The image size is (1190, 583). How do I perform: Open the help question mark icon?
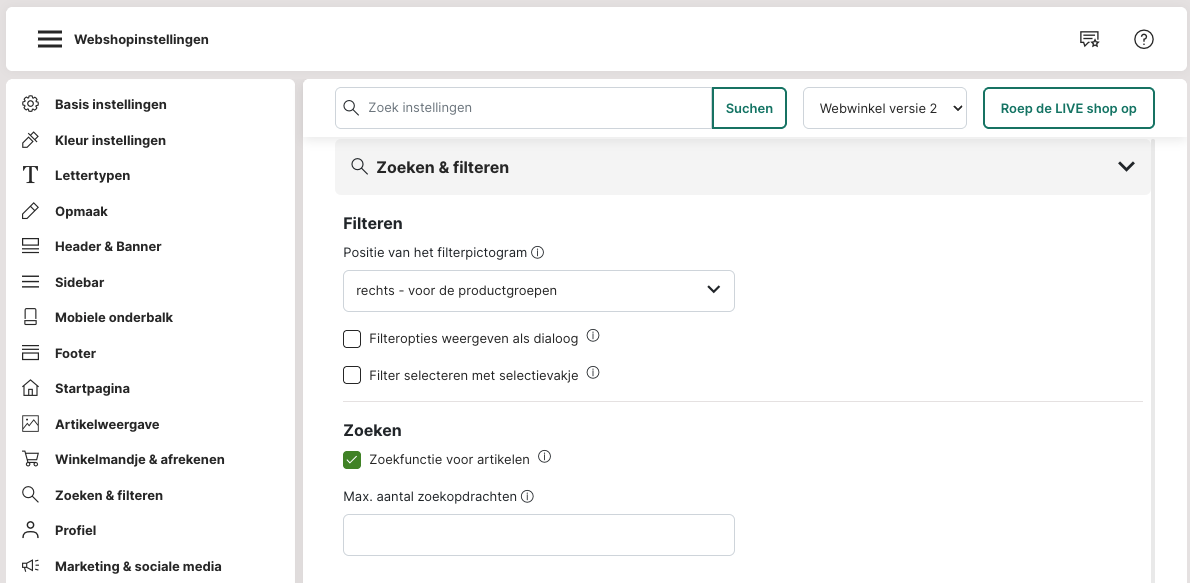point(1144,40)
